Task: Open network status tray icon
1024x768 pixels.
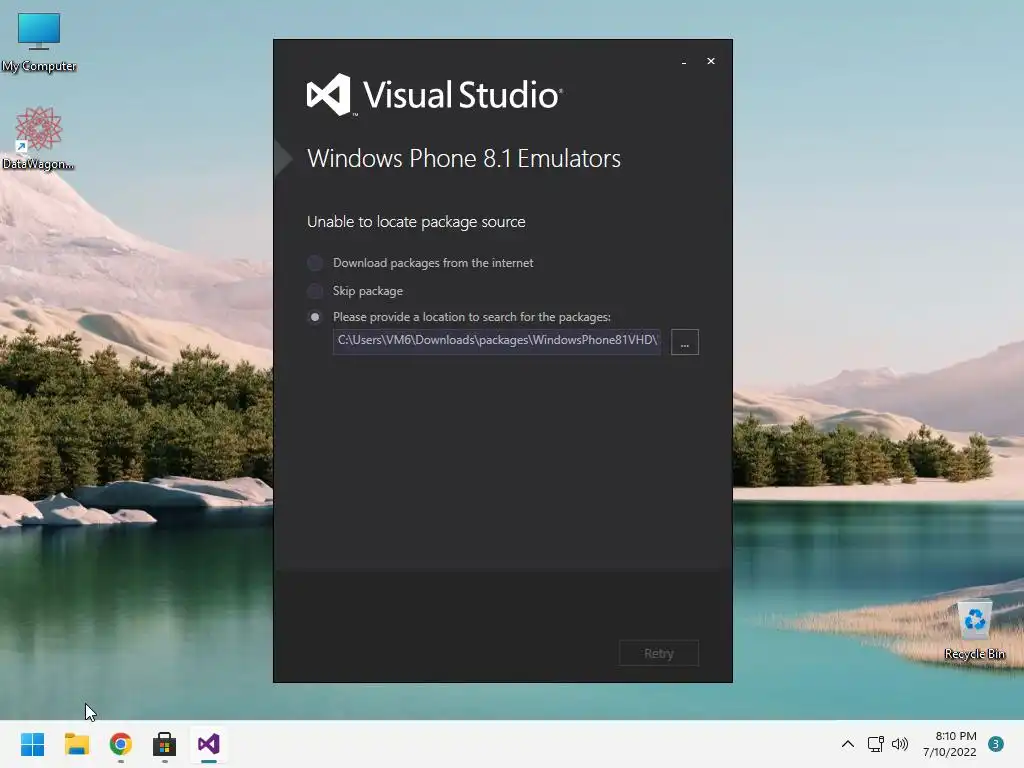Action: click(x=876, y=744)
